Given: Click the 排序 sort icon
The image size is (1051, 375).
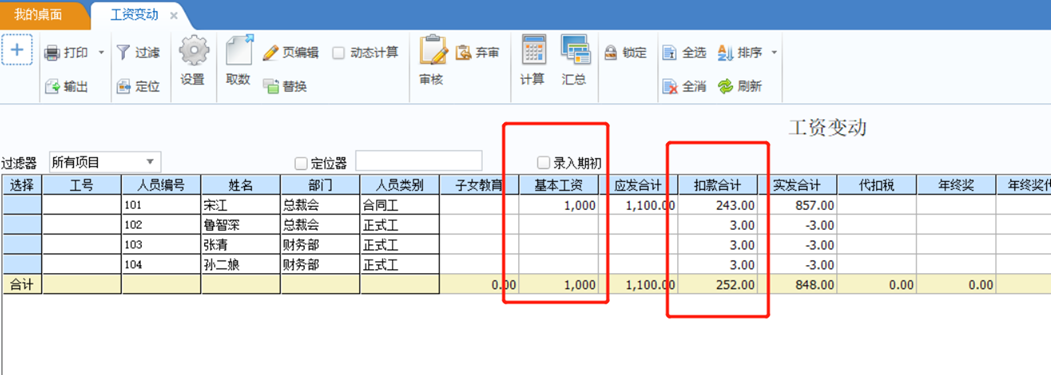Looking at the screenshot, I should coord(725,52).
